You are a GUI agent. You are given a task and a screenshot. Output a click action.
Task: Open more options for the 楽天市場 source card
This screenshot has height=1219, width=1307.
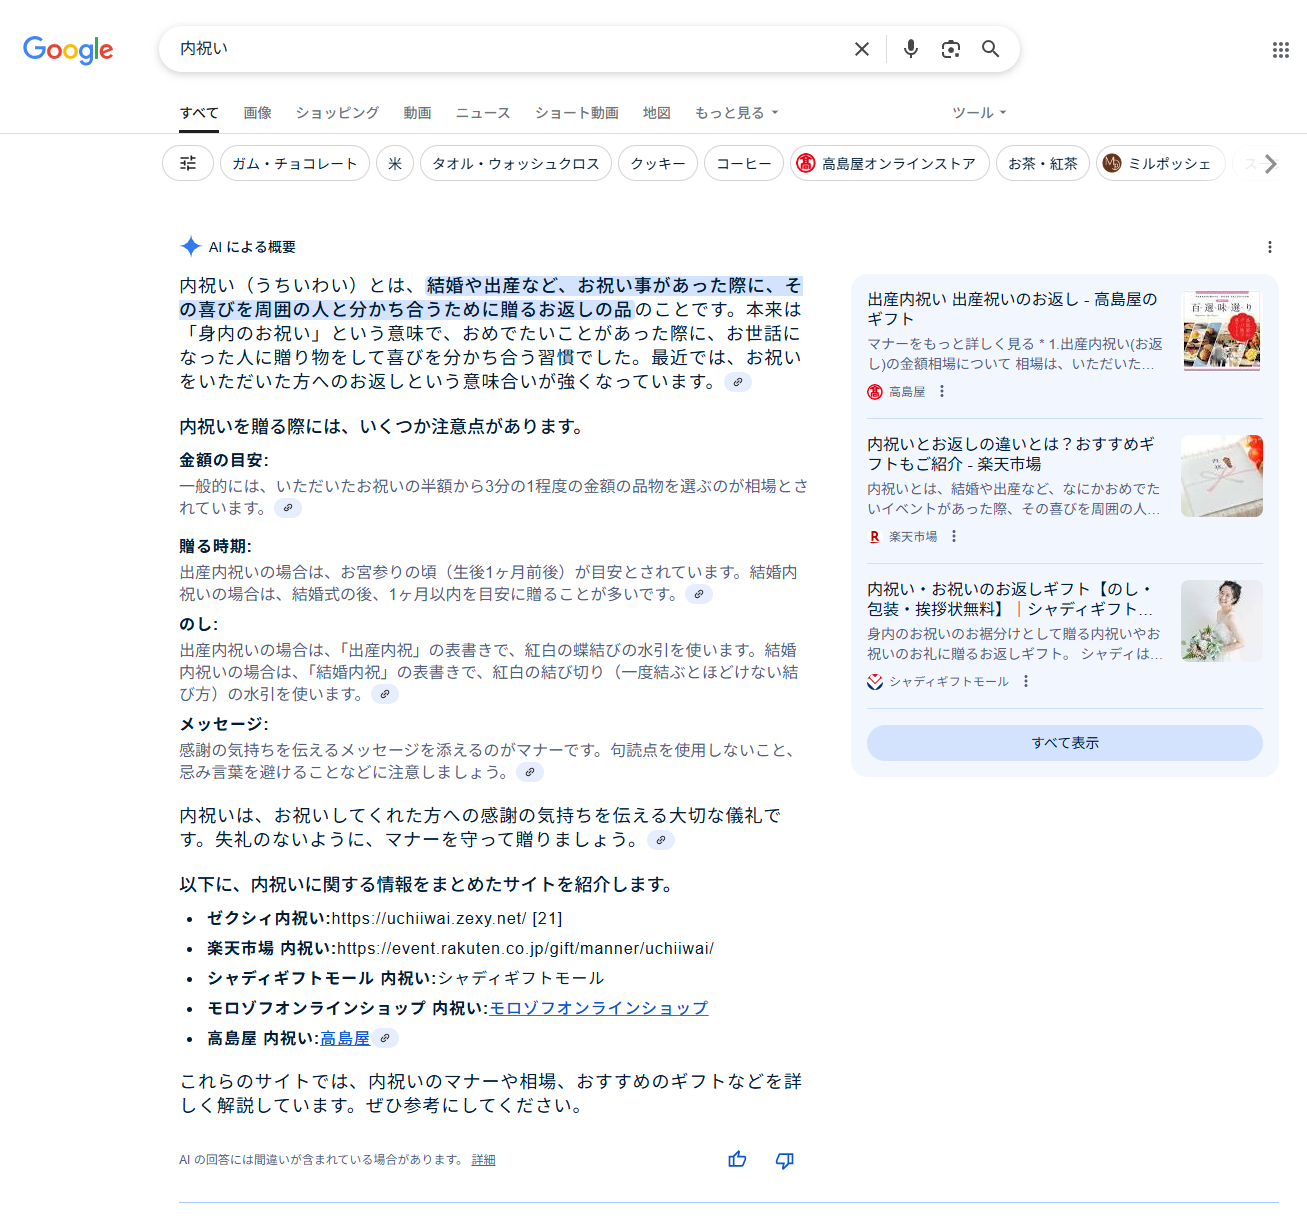(x=954, y=537)
